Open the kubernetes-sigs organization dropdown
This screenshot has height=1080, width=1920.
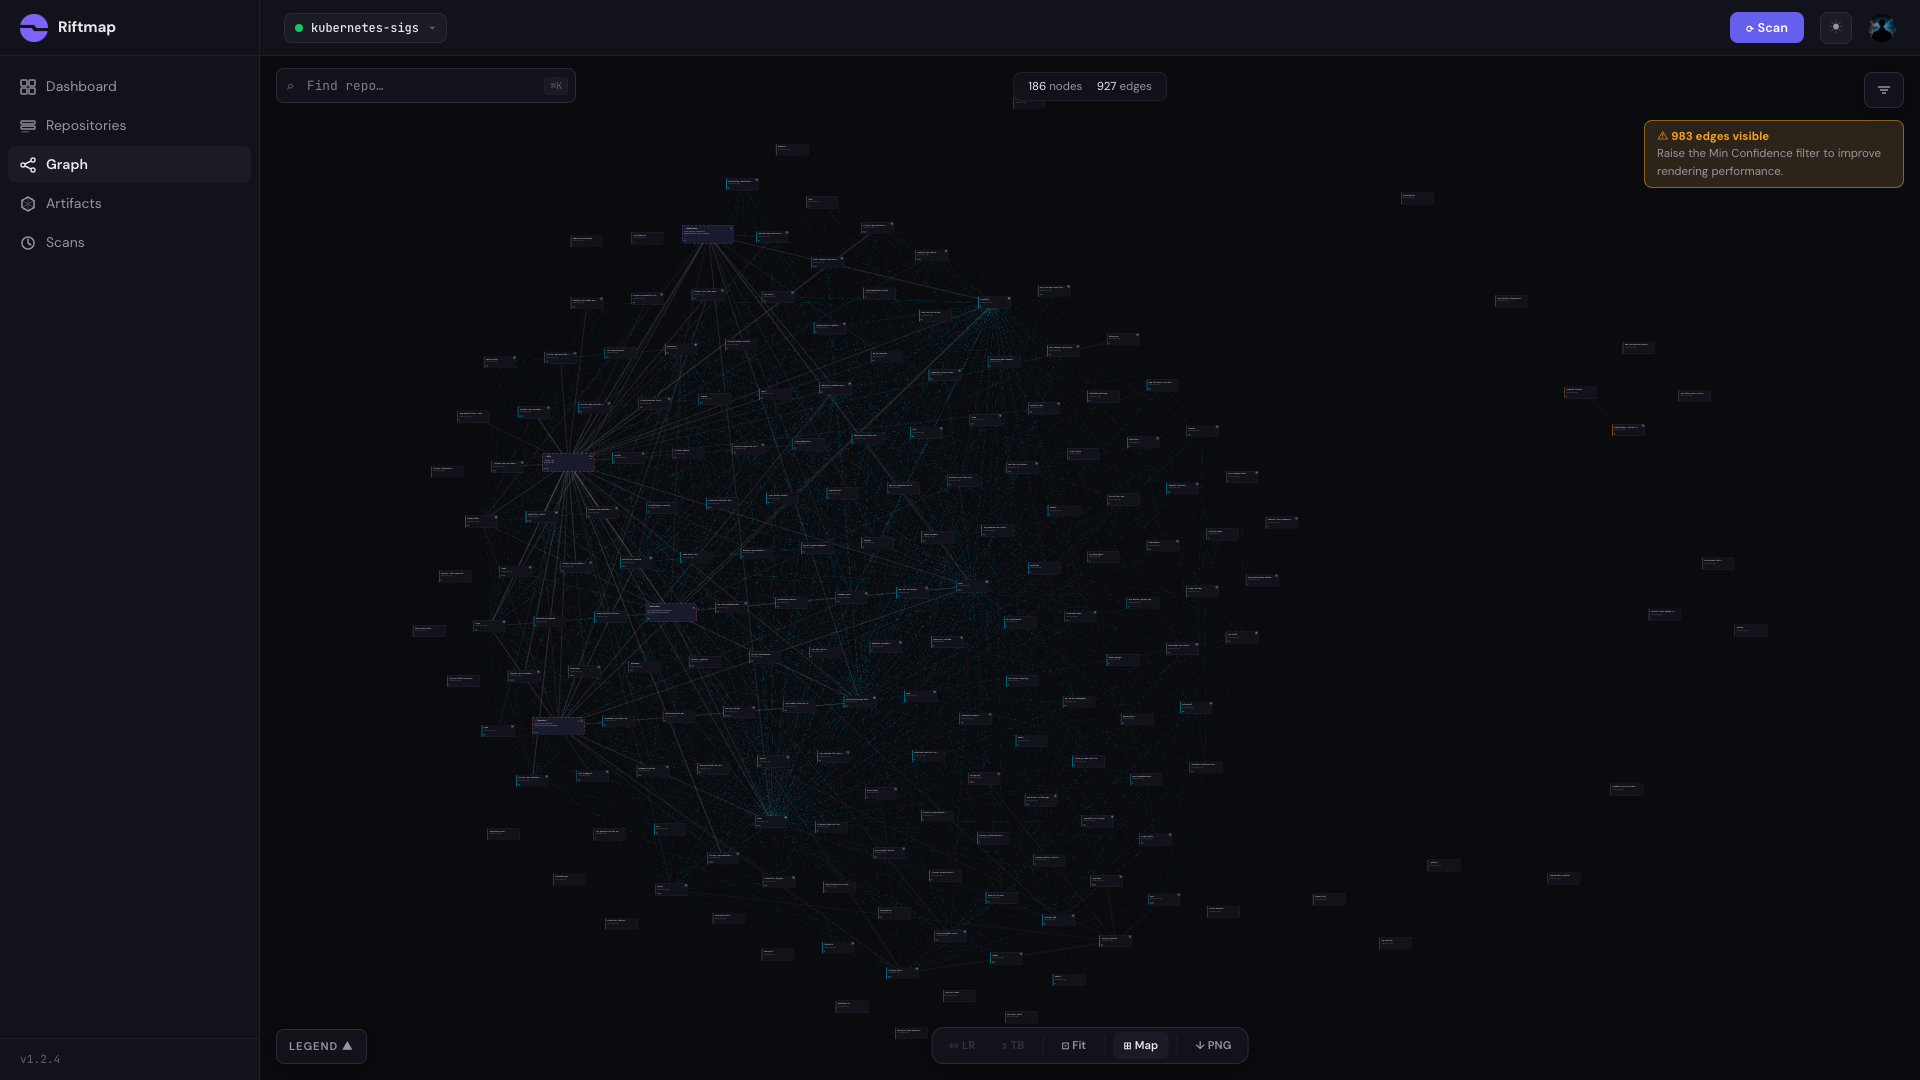pos(365,28)
